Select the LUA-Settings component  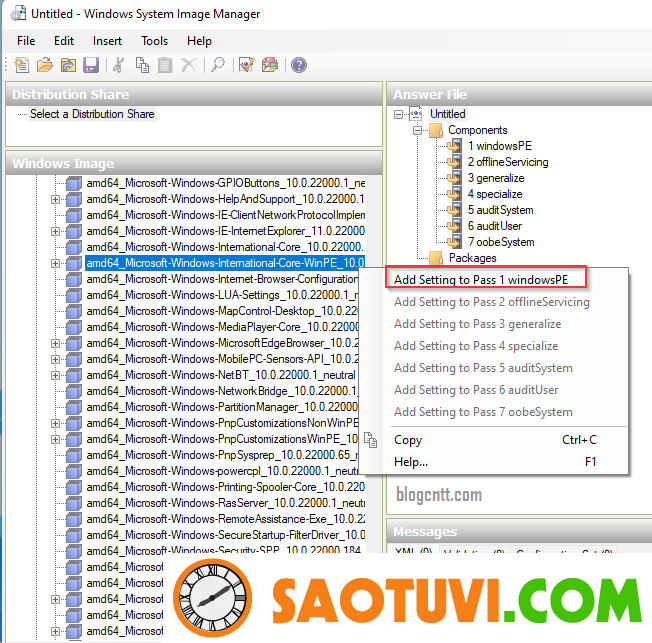[x=222, y=295]
